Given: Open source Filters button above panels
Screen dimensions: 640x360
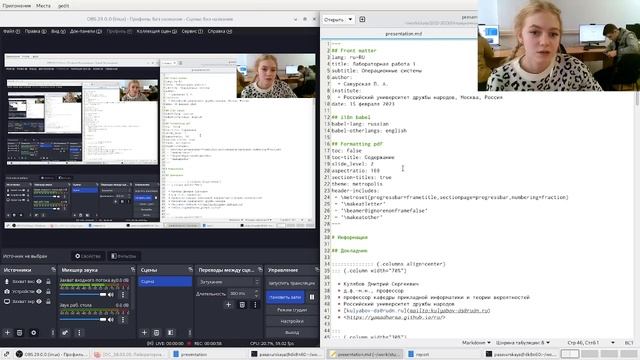Looking at the screenshot, I should point(124,256).
